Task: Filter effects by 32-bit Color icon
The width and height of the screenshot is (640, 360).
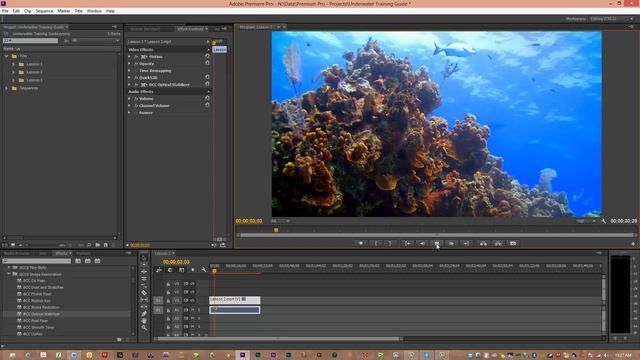Action: [x=87, y=261]
